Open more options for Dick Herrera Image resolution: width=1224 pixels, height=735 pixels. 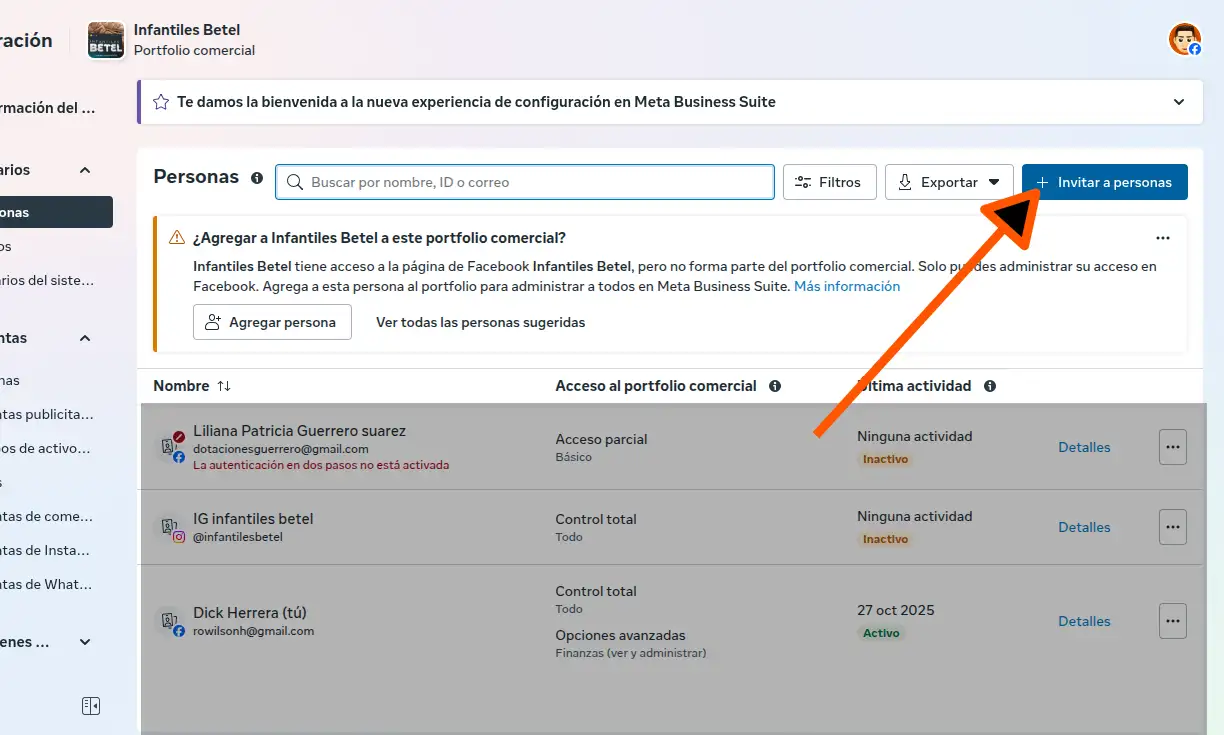pos(1172,621)
